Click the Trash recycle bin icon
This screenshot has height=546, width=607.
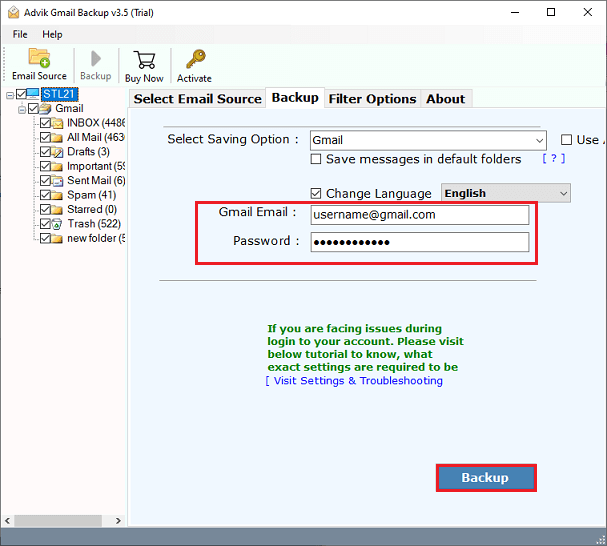click(x=57, y=224)
